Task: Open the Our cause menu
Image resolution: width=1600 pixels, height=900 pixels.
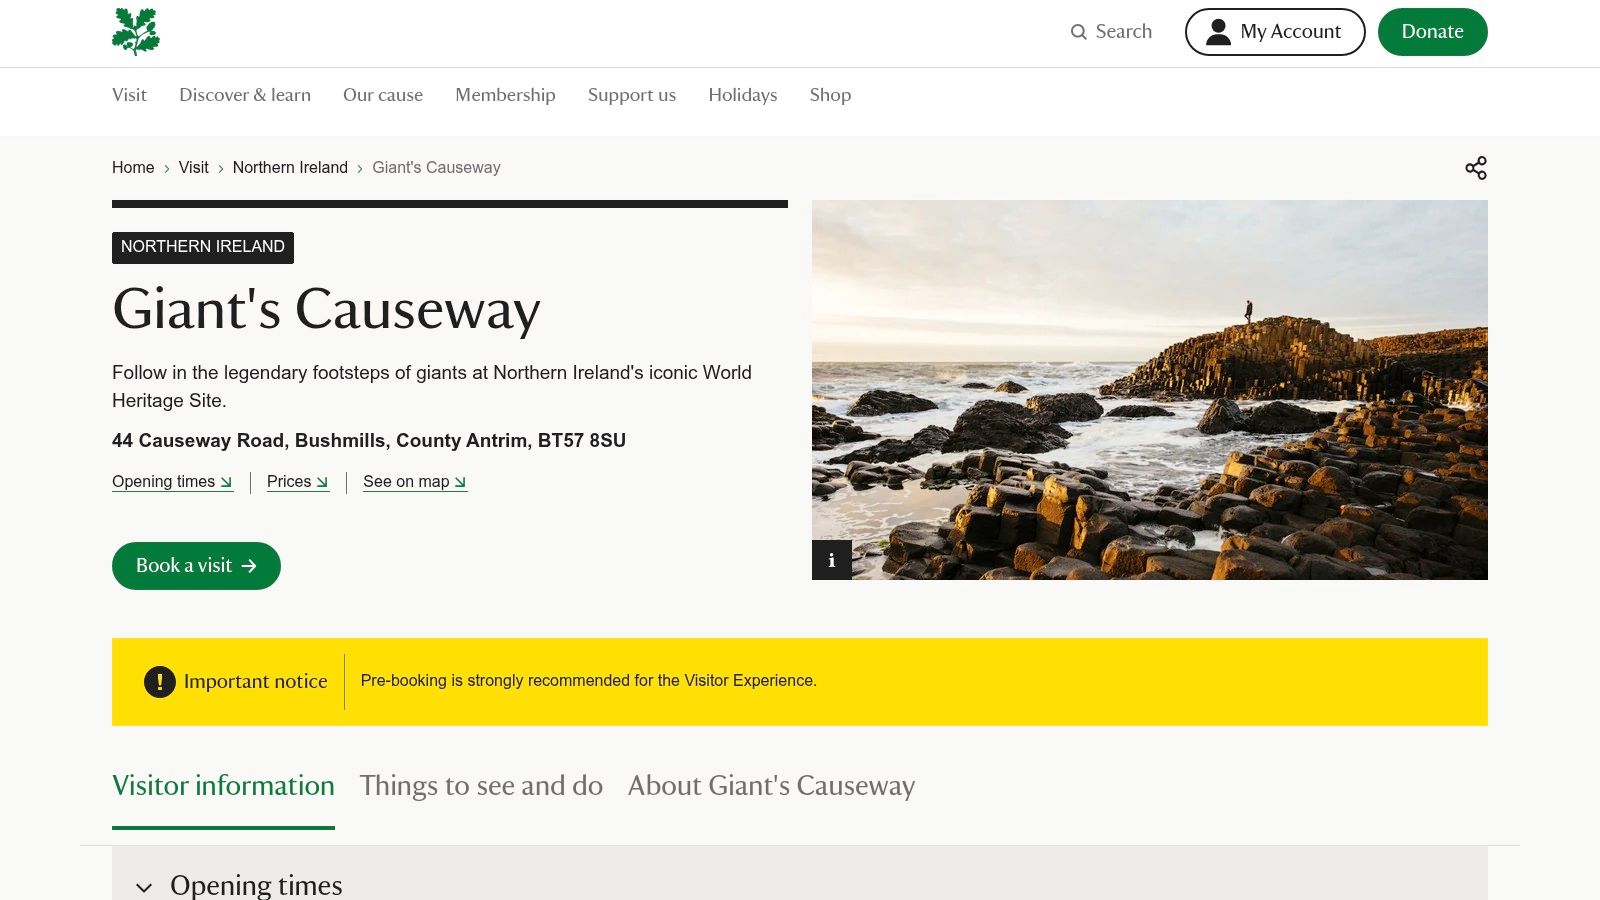Action: click(383, 95)
